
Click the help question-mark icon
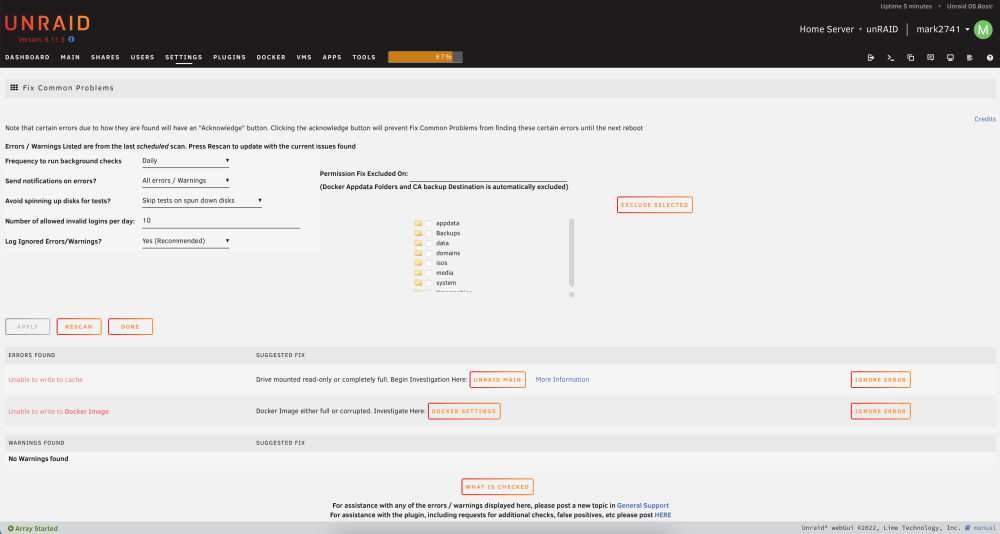tap(990, 57)
